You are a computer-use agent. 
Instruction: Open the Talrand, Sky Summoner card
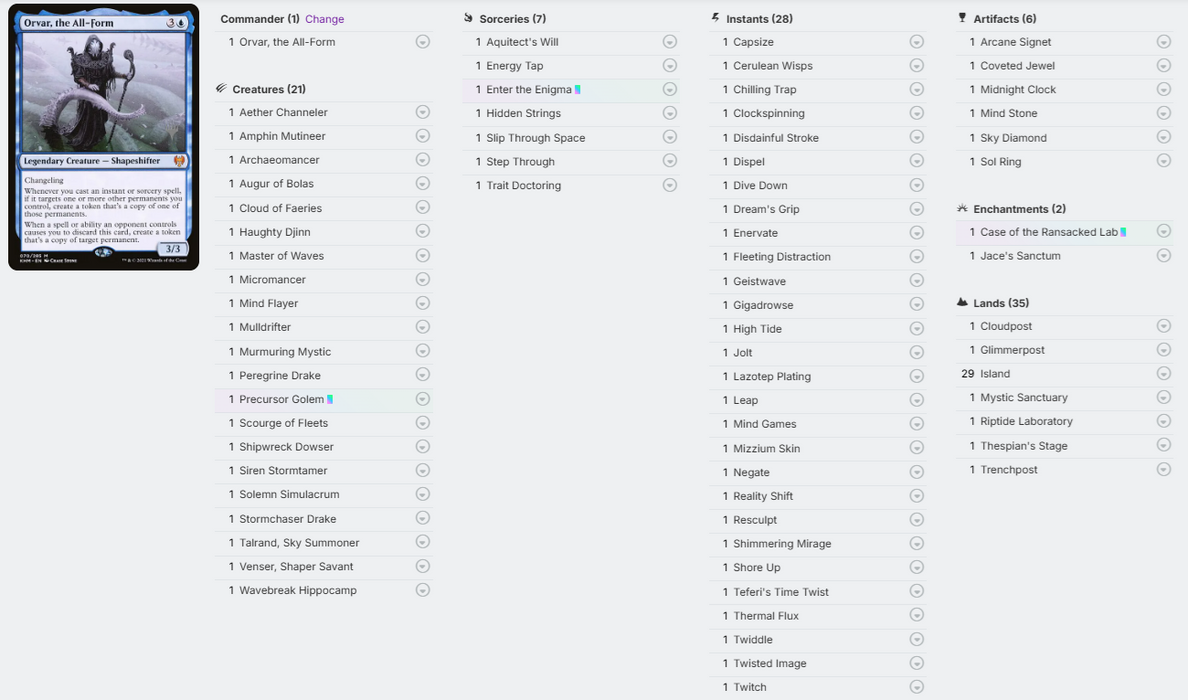(299, 543)
